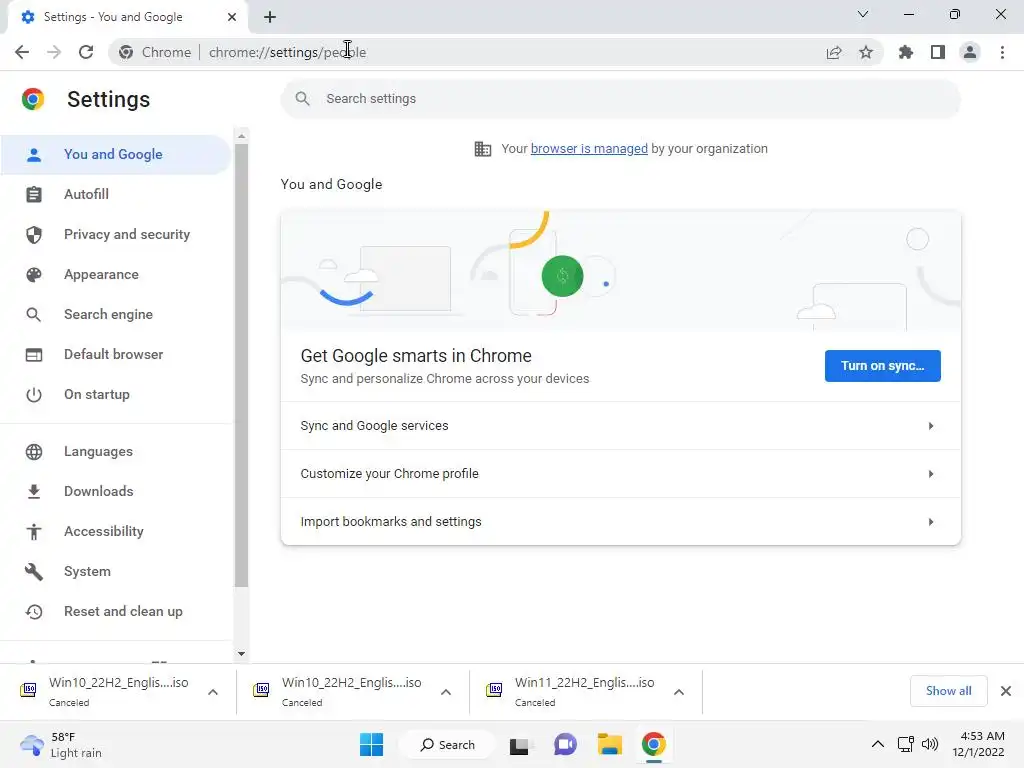Screen dimensions: 1024x768
Task: Click the volume speaker icon in tray
Action: click(x=930, y=744)
